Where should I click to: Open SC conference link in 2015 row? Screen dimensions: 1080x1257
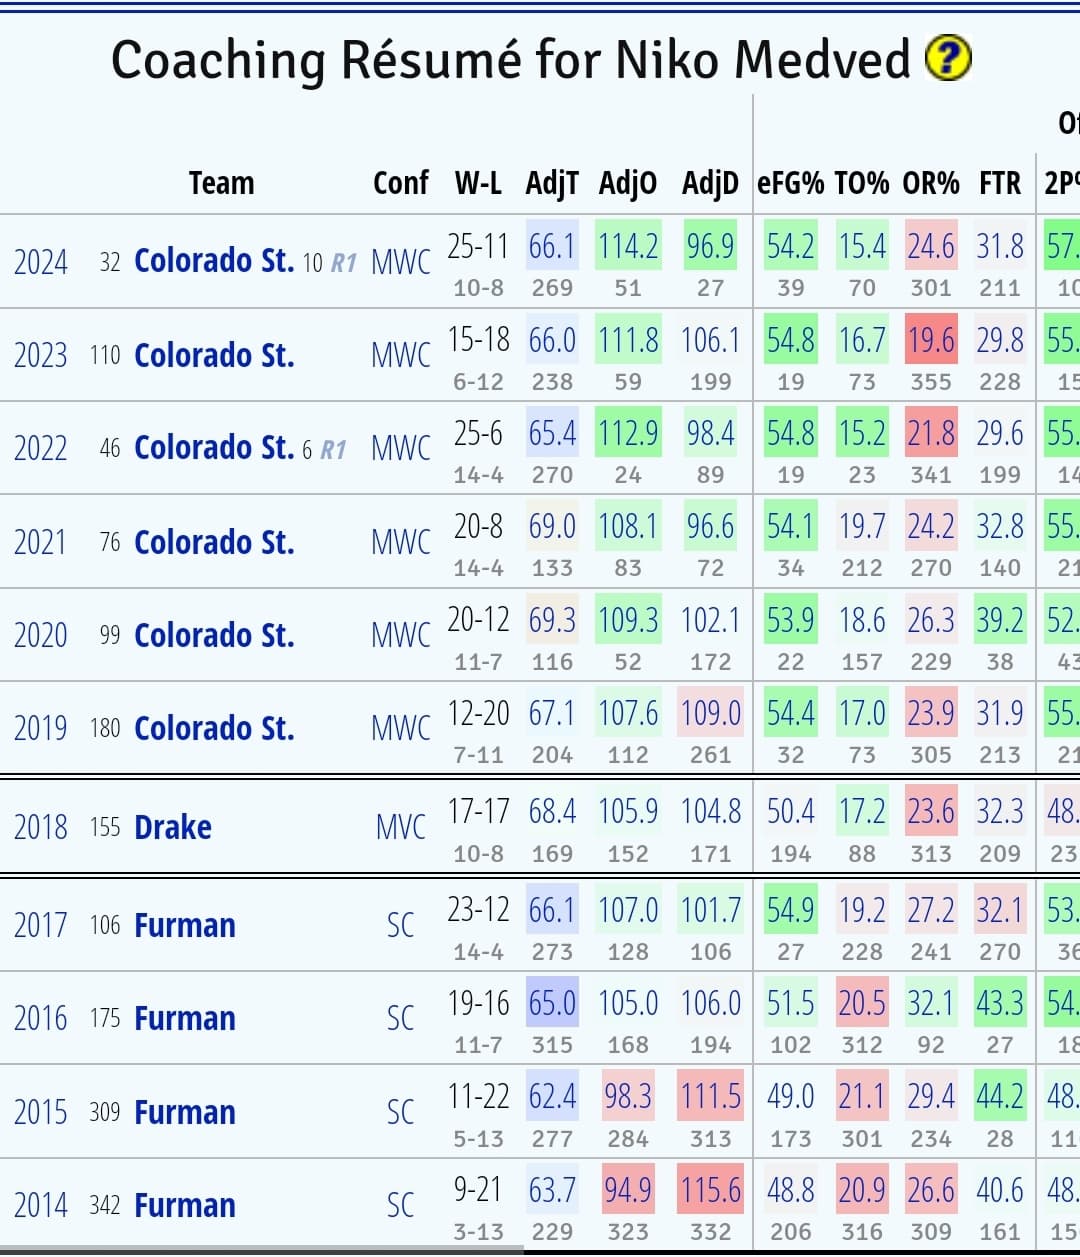(400, 1112)
